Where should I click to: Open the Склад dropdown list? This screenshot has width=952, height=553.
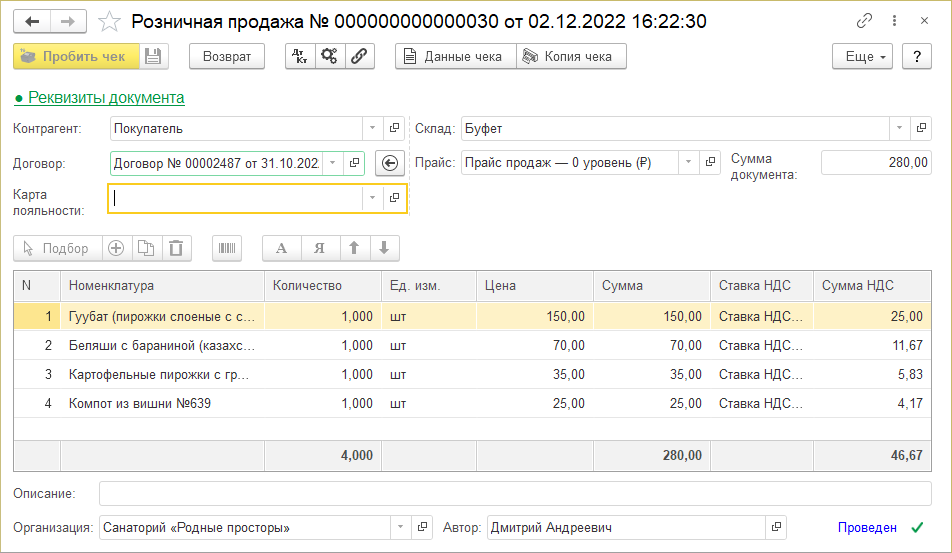click(x=899, y=128)
